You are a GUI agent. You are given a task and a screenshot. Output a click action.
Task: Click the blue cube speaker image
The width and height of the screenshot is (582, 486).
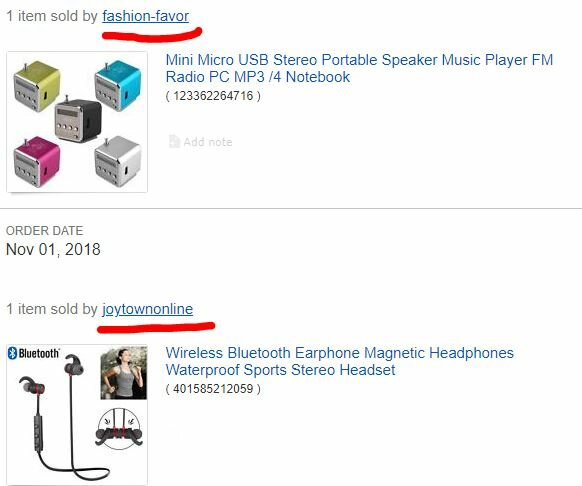click(x=118, y=85)
